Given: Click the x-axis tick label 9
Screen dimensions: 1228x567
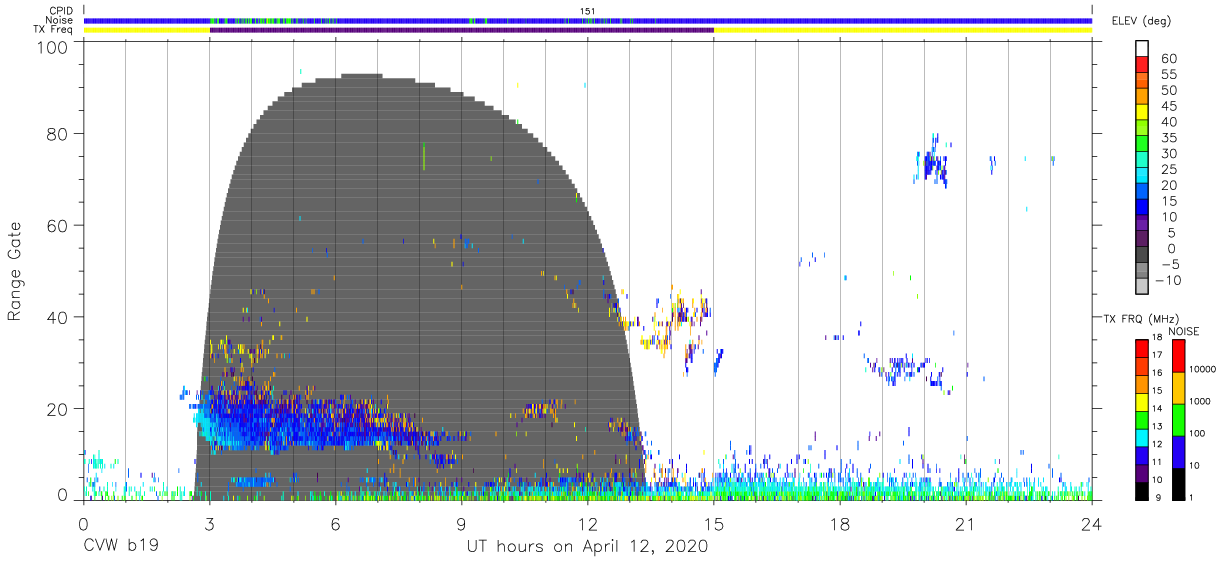Looking at the screenshot, I should 461,524.
